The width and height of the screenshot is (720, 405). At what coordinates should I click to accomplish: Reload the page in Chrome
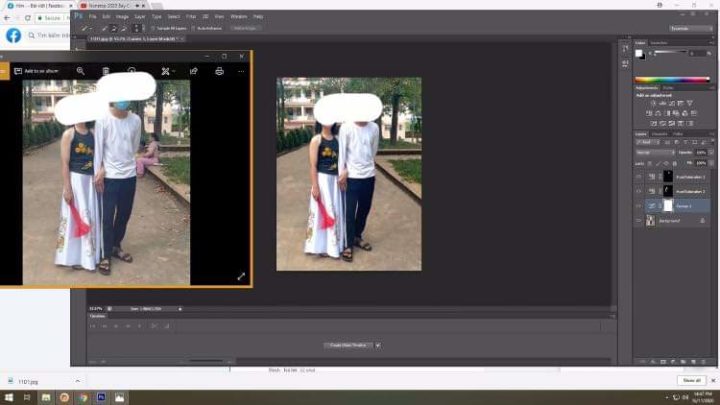(28, 18)
